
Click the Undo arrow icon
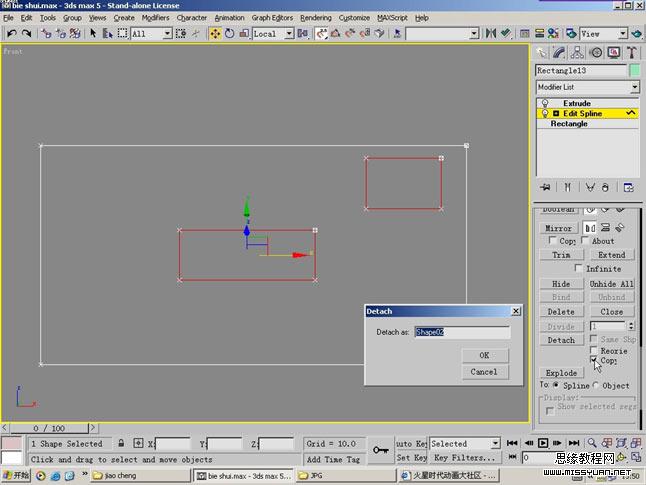point(12,33)
